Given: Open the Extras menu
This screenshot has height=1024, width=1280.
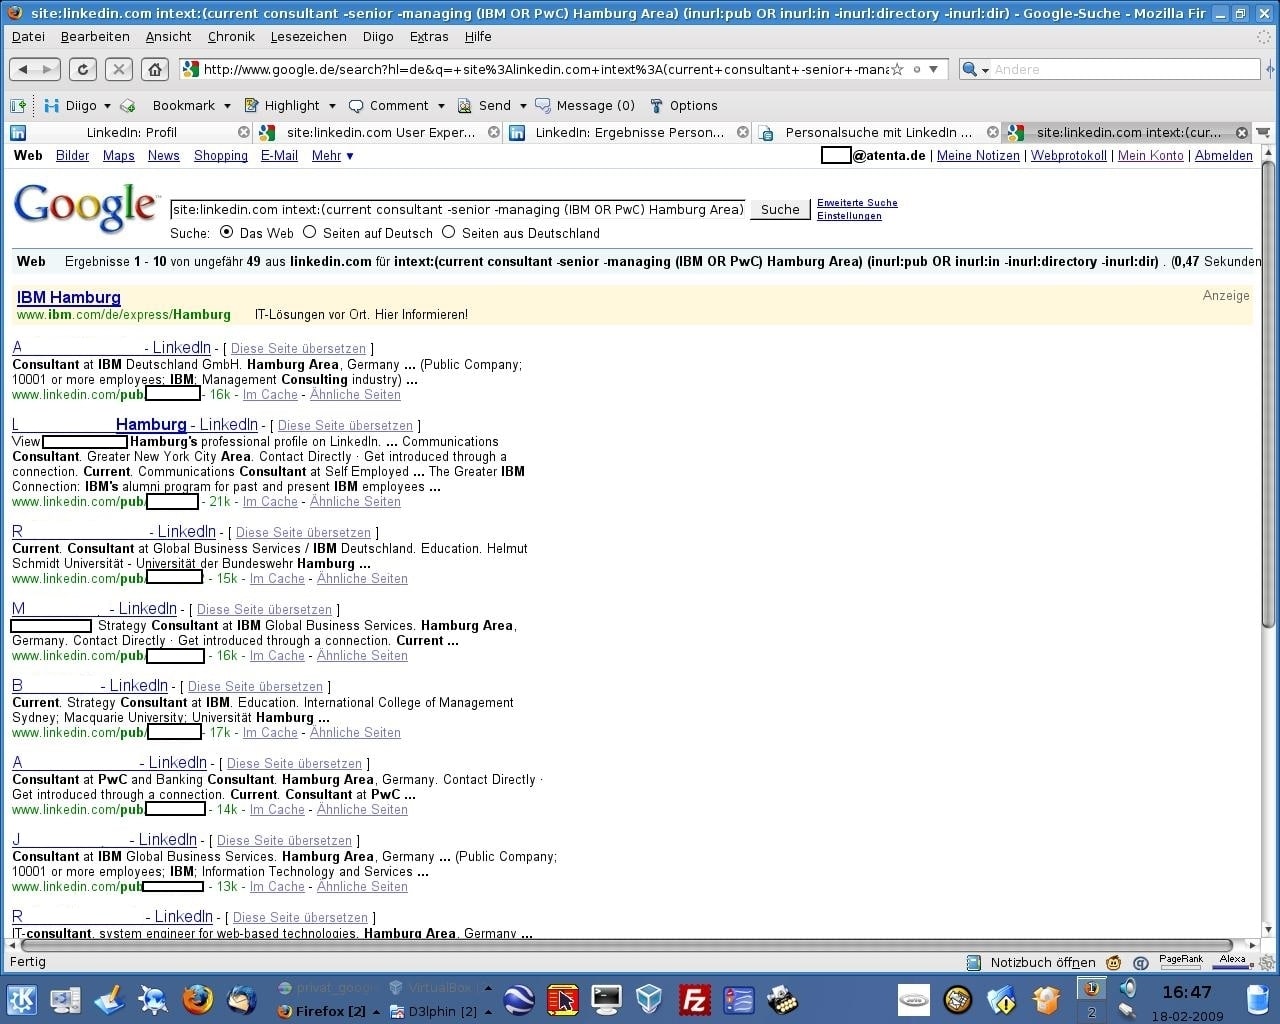Looking at the screenshot, I should pyautogui.click(x=429, y=36).
